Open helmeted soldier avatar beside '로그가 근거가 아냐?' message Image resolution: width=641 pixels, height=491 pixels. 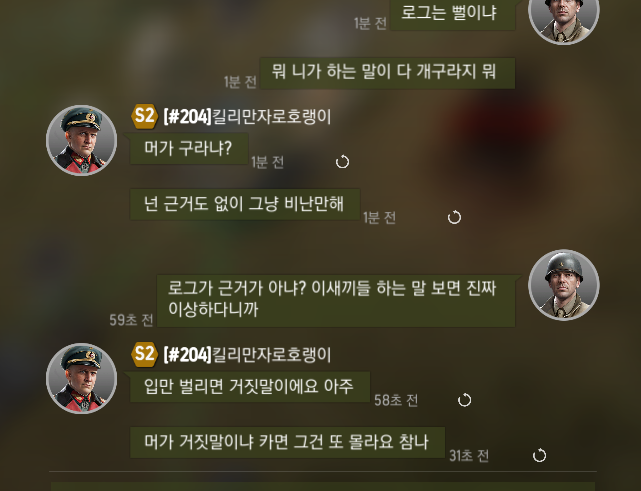(564, 285)
